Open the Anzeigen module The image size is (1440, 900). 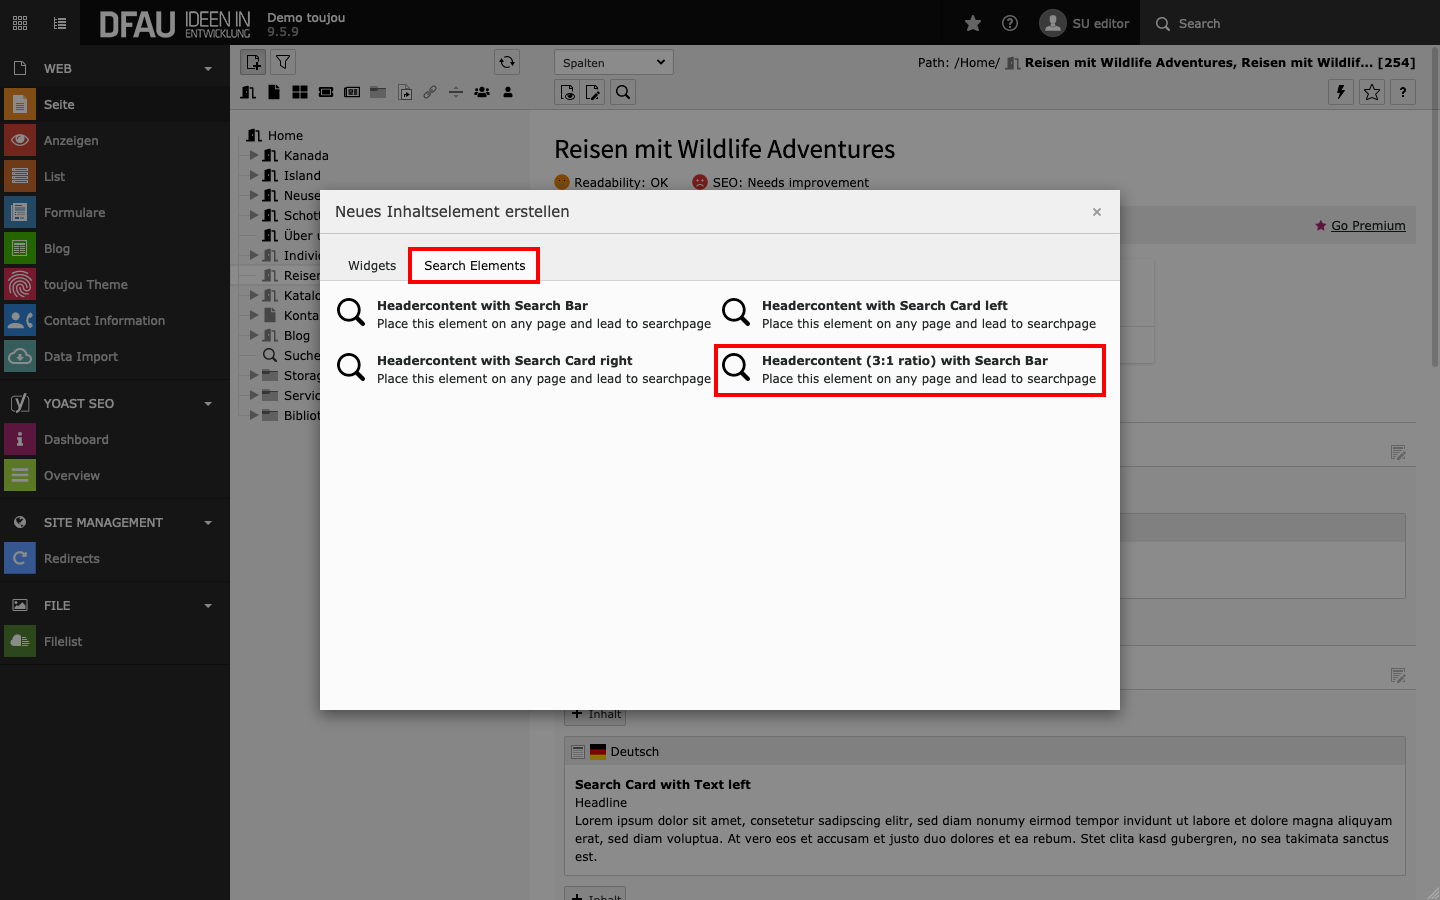(71, 141)
